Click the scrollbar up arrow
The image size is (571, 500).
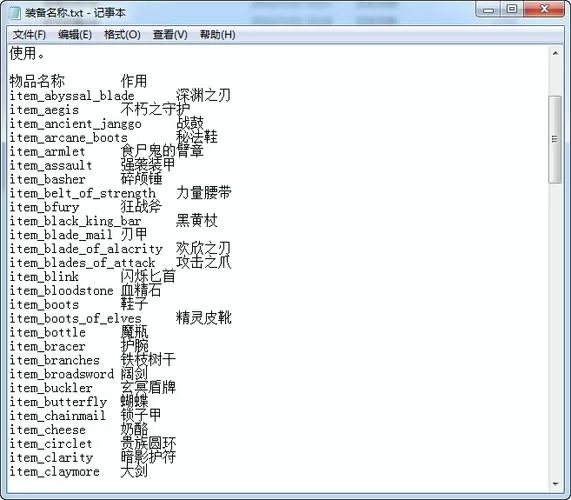click(x=555, y=54)
